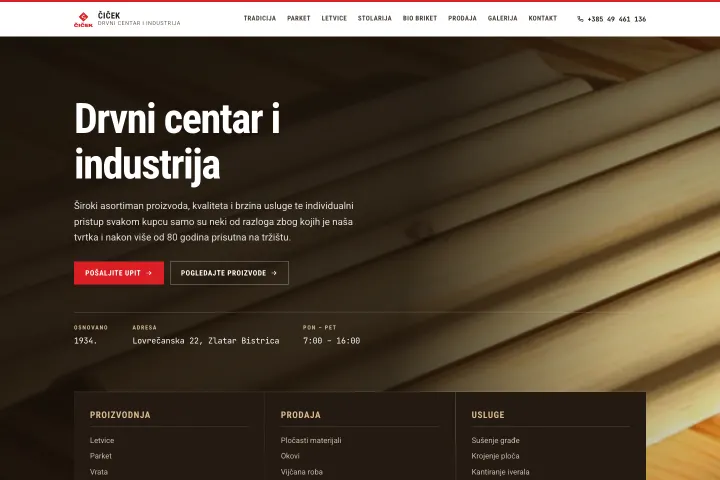
Task: Open Okovi under Prodaja
Action: [290, 456]
